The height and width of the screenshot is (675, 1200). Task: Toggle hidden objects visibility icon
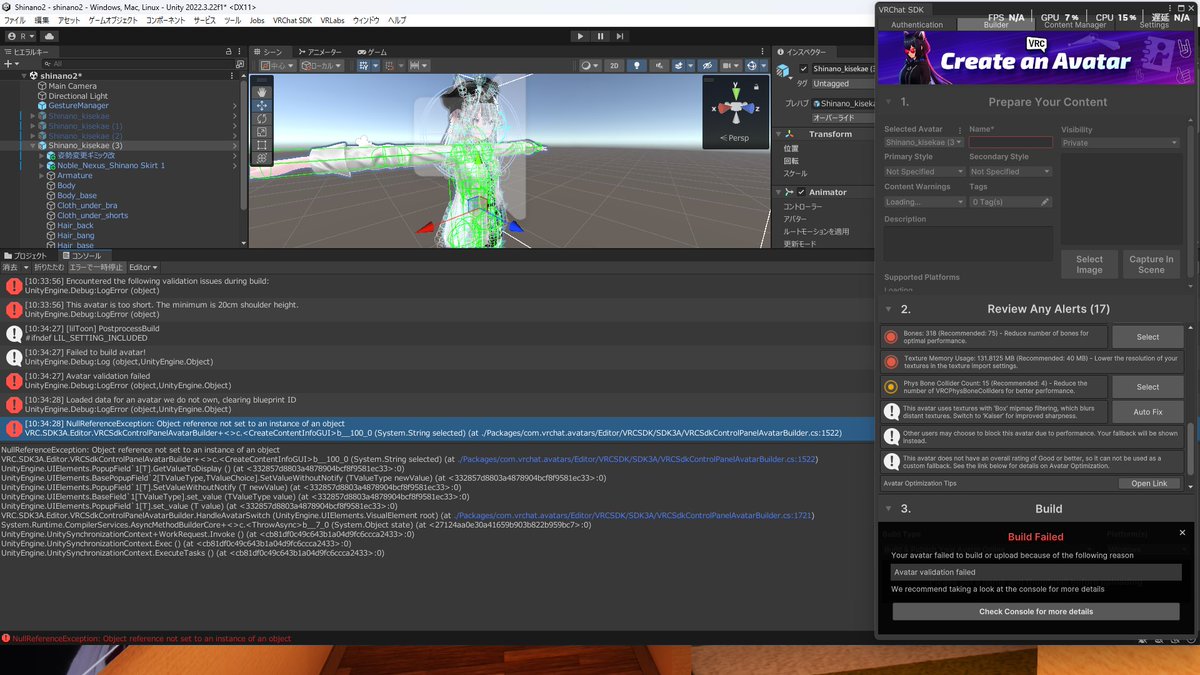point(708,66)
